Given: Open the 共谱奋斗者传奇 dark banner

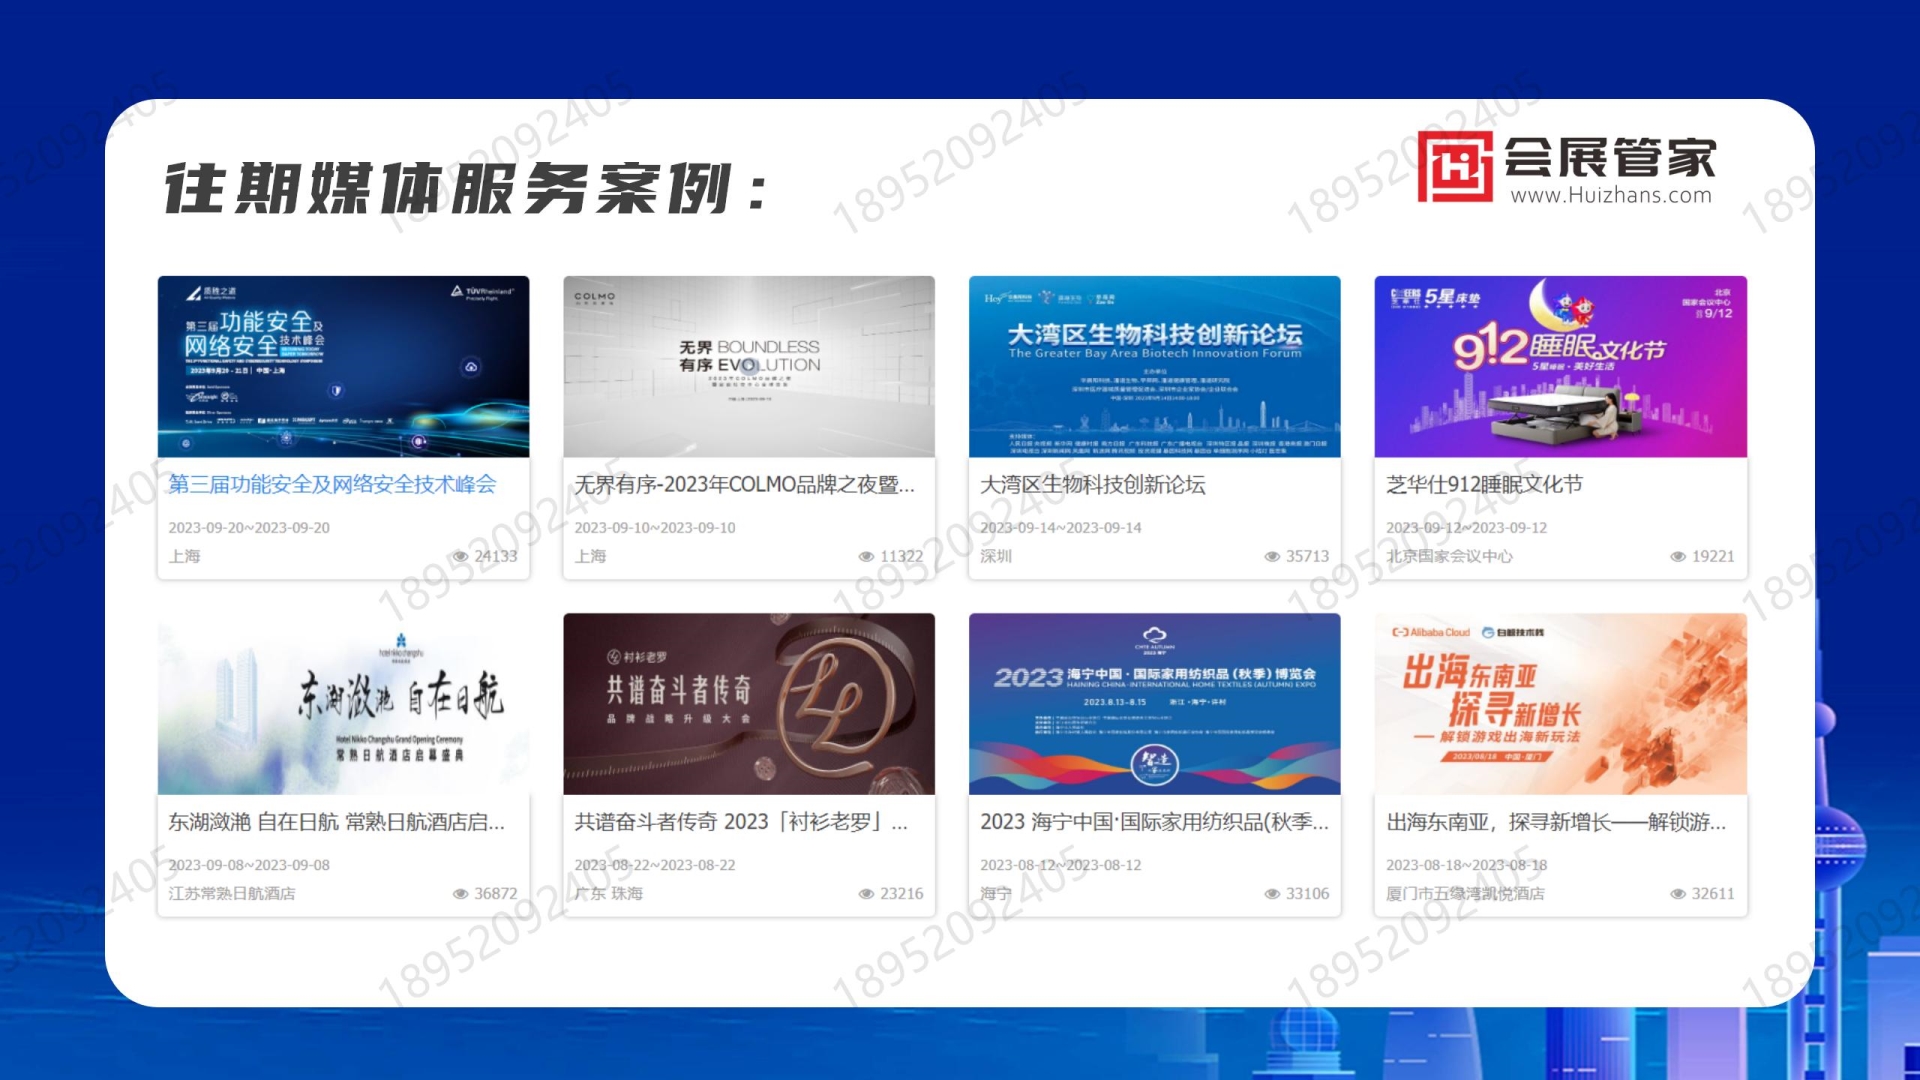Looking at the screenshot, I should pos(748,704).
